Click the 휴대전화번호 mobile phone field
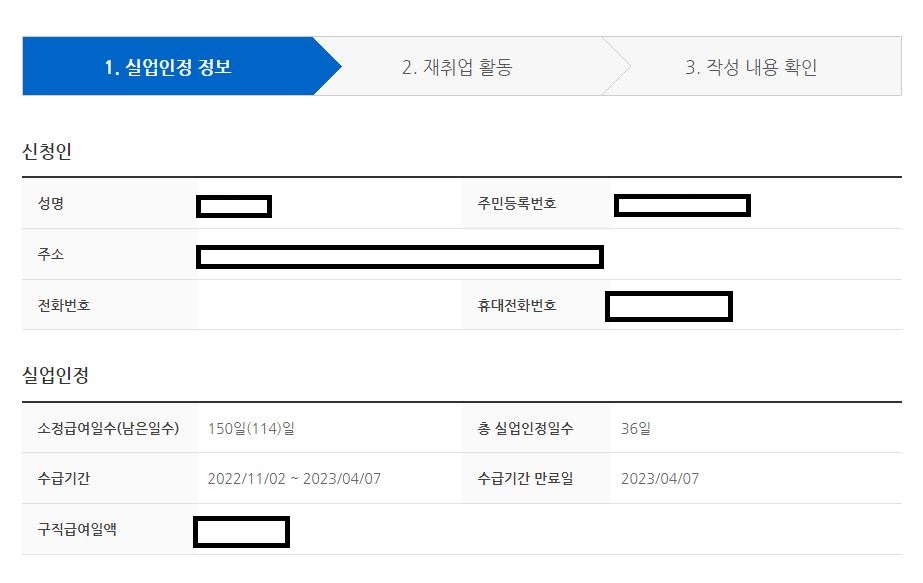923x583 pixels. pos(668,306)
